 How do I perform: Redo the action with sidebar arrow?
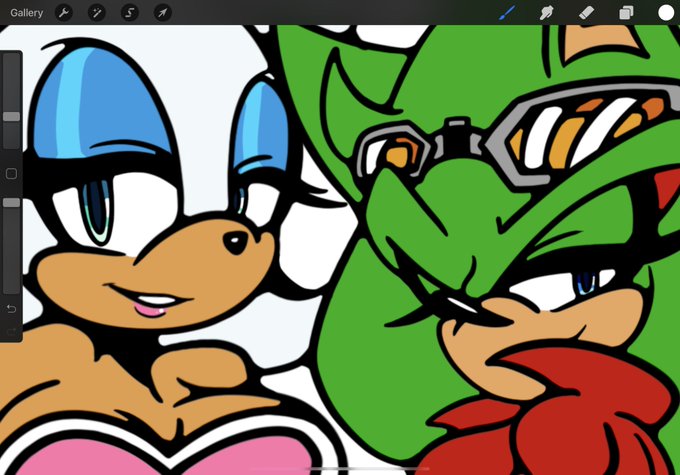pos(12,332)
